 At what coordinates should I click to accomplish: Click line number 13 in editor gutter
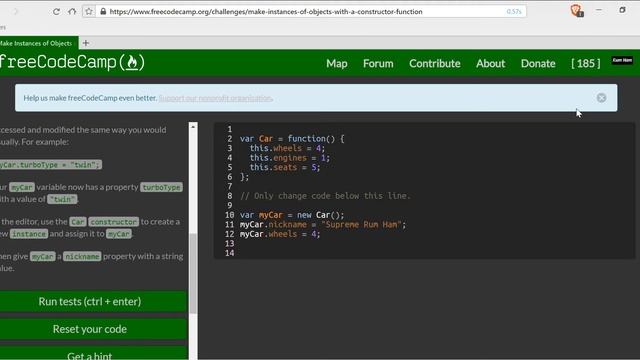point(229,244)
